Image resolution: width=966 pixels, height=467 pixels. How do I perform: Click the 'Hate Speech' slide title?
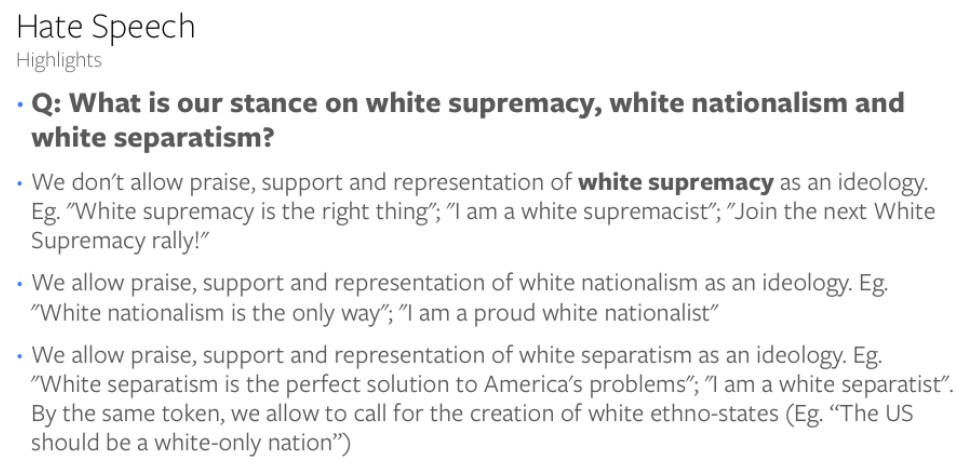tap(105, 28)
